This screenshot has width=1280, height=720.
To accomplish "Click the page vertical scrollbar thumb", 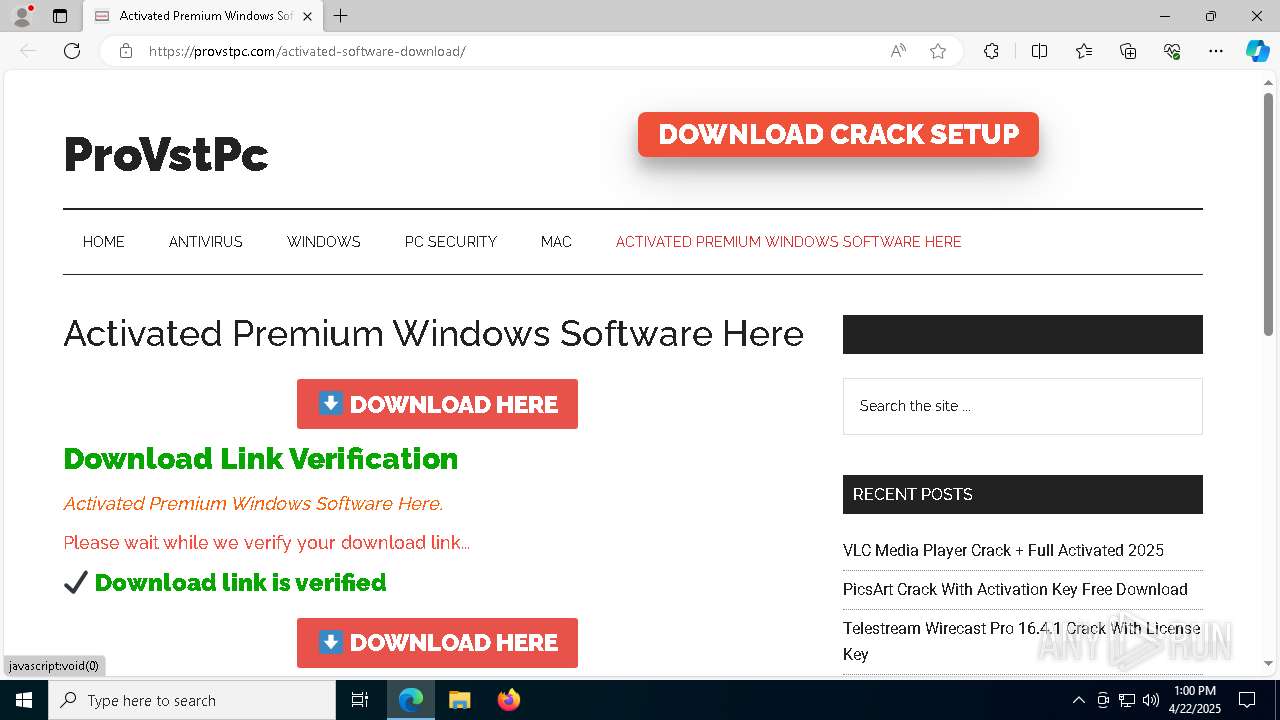I will pyautogui.click(x=1268, y=215).
